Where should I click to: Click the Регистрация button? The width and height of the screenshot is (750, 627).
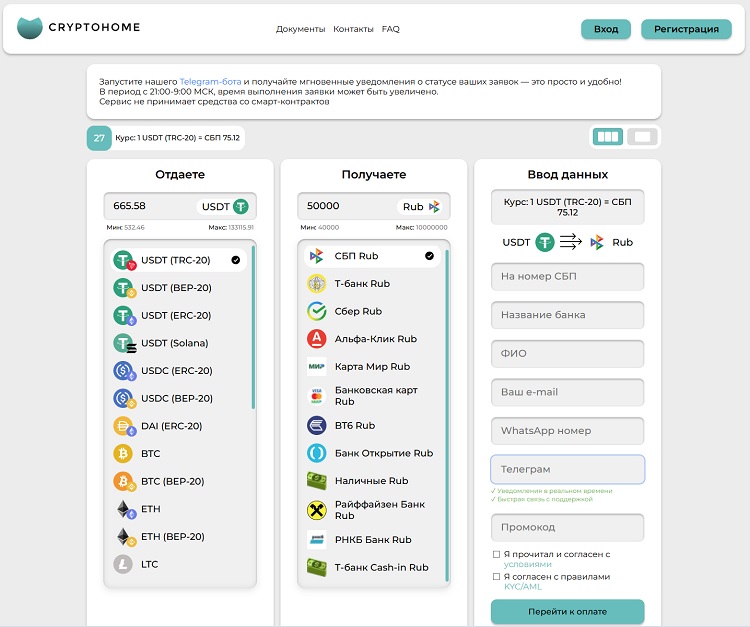(686, 29)
